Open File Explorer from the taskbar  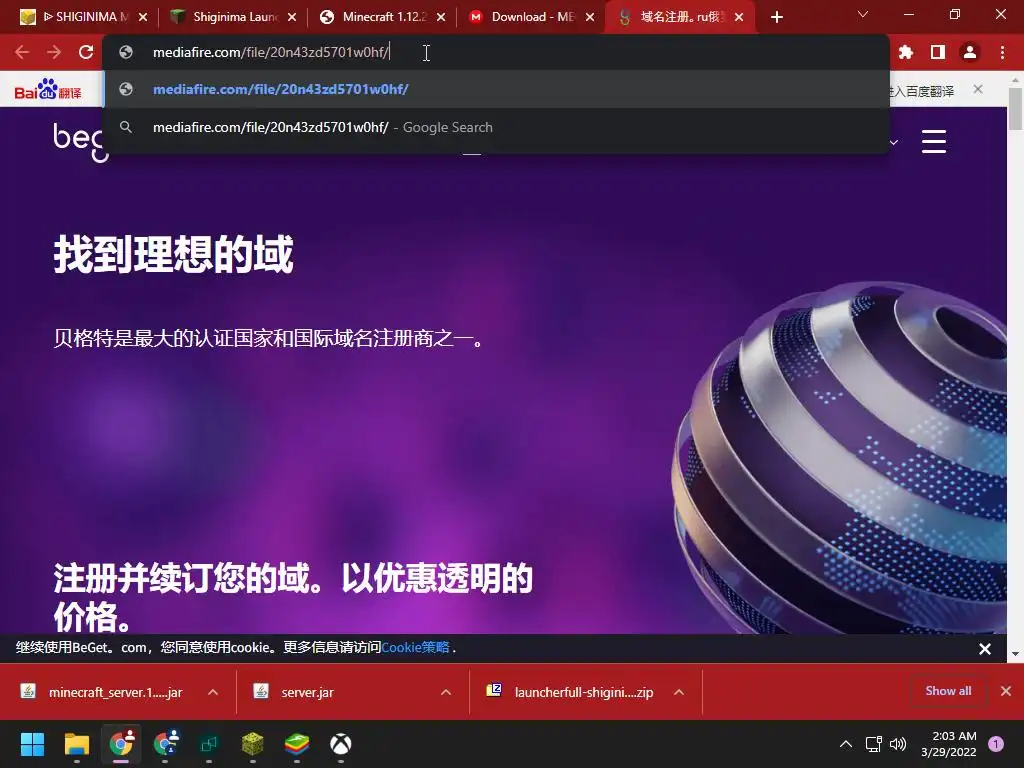click(76, 744)
